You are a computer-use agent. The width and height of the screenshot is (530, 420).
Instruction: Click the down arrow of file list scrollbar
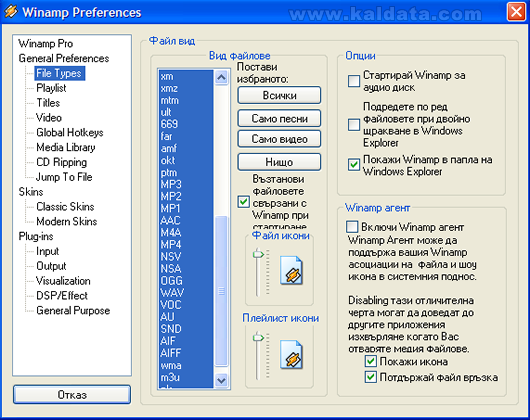(x=221, y=380)
